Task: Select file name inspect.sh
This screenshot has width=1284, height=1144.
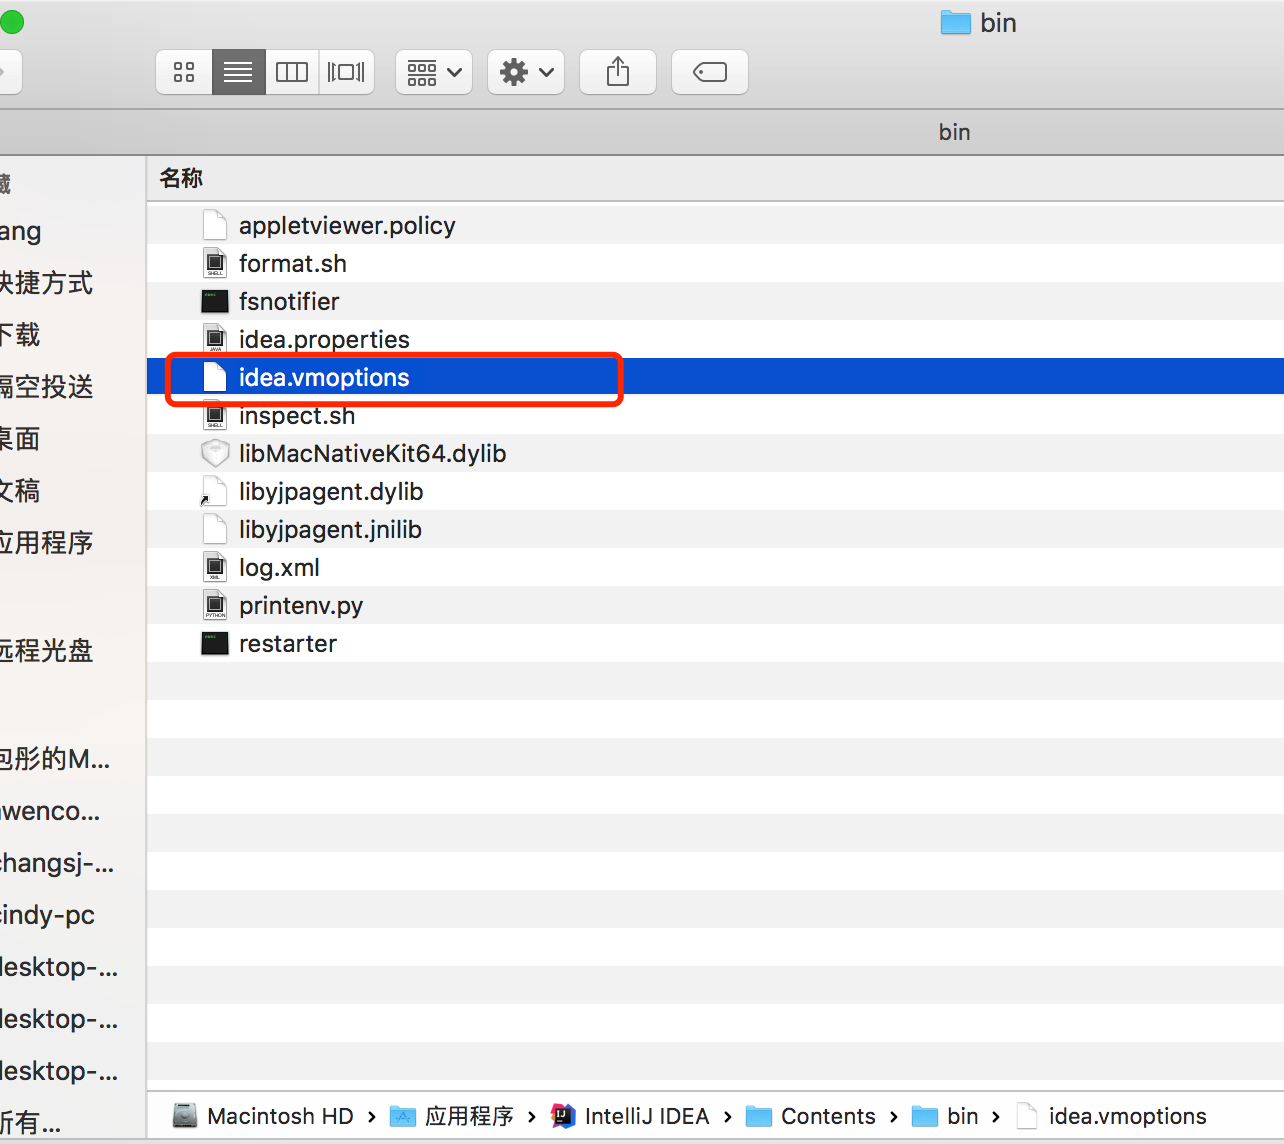Action: pos(297,415)
